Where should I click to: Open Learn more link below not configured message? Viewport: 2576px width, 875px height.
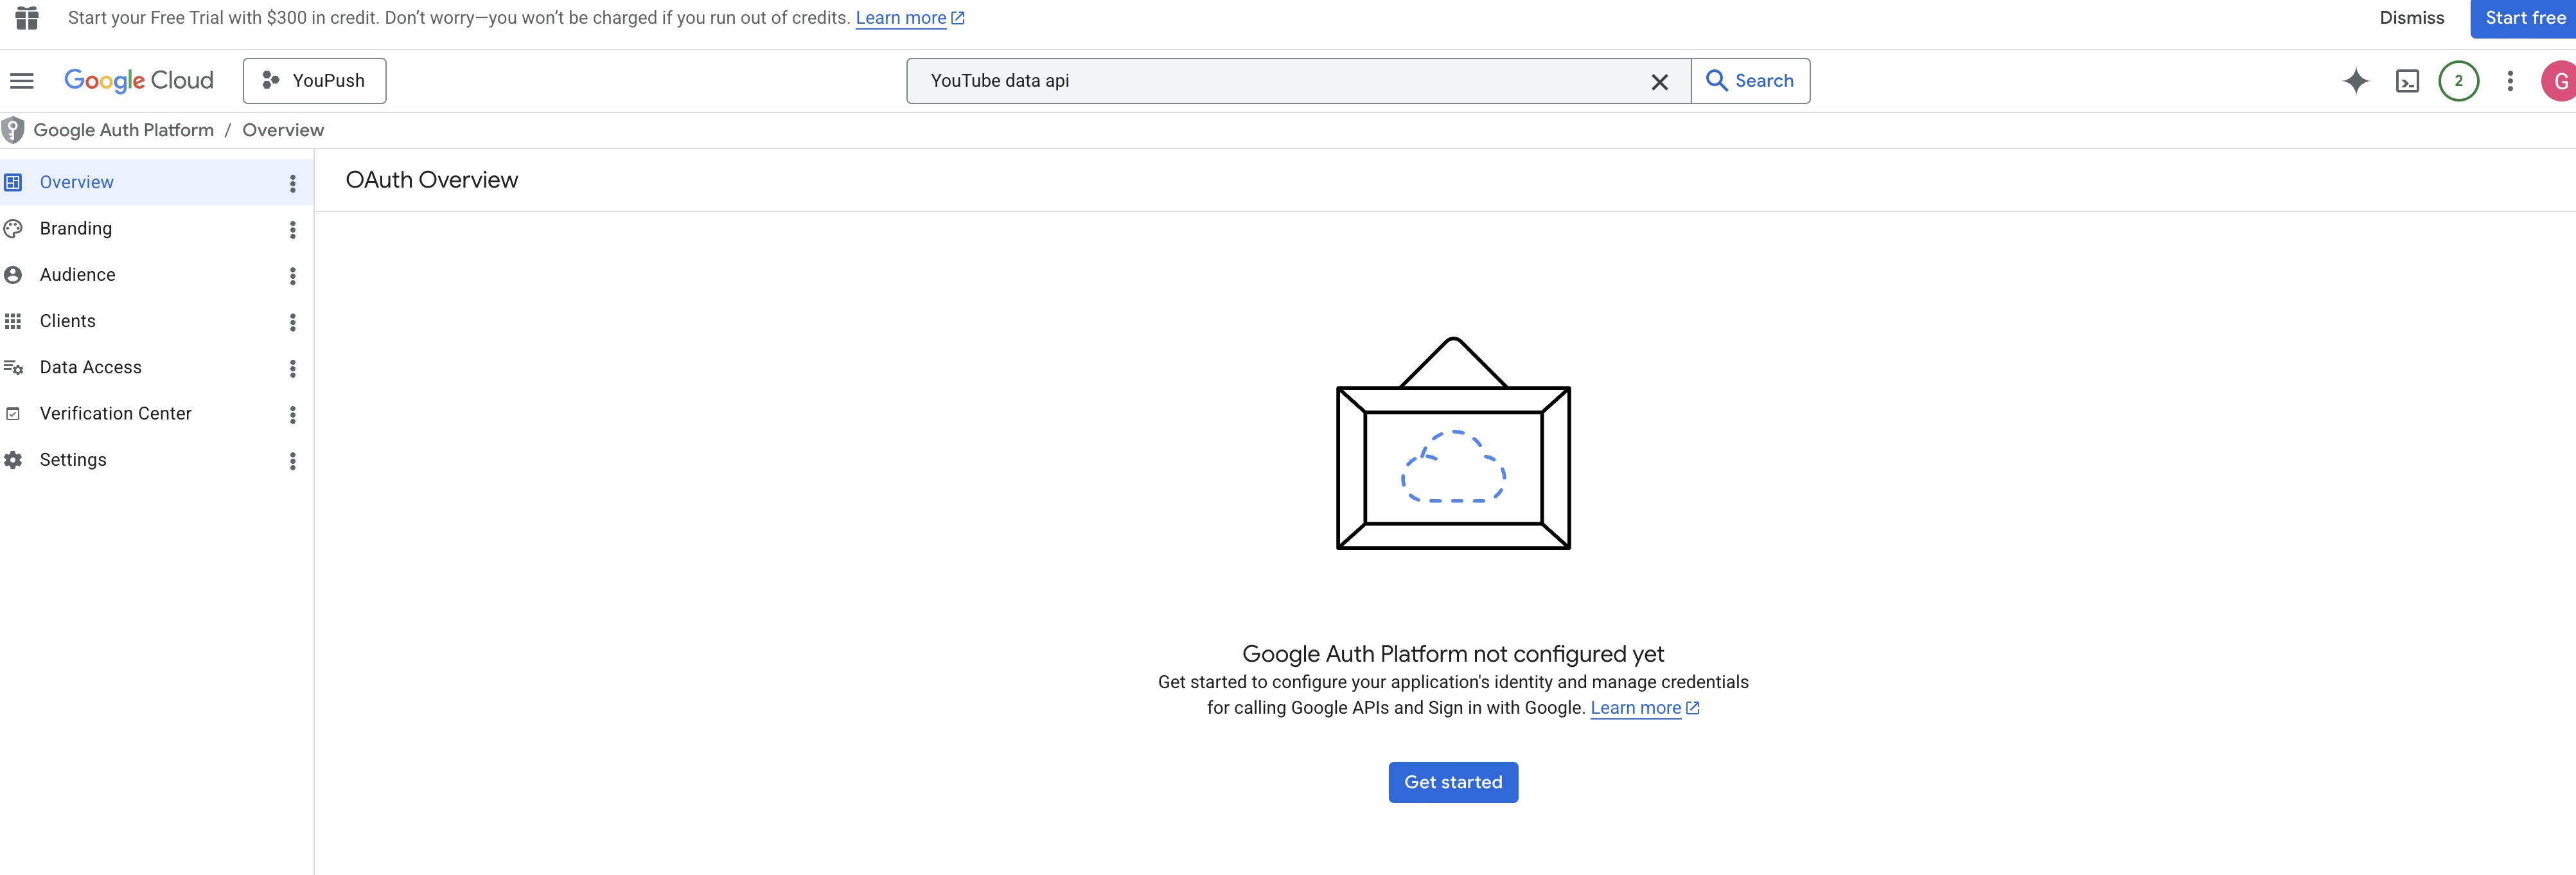coord(1644,708)
